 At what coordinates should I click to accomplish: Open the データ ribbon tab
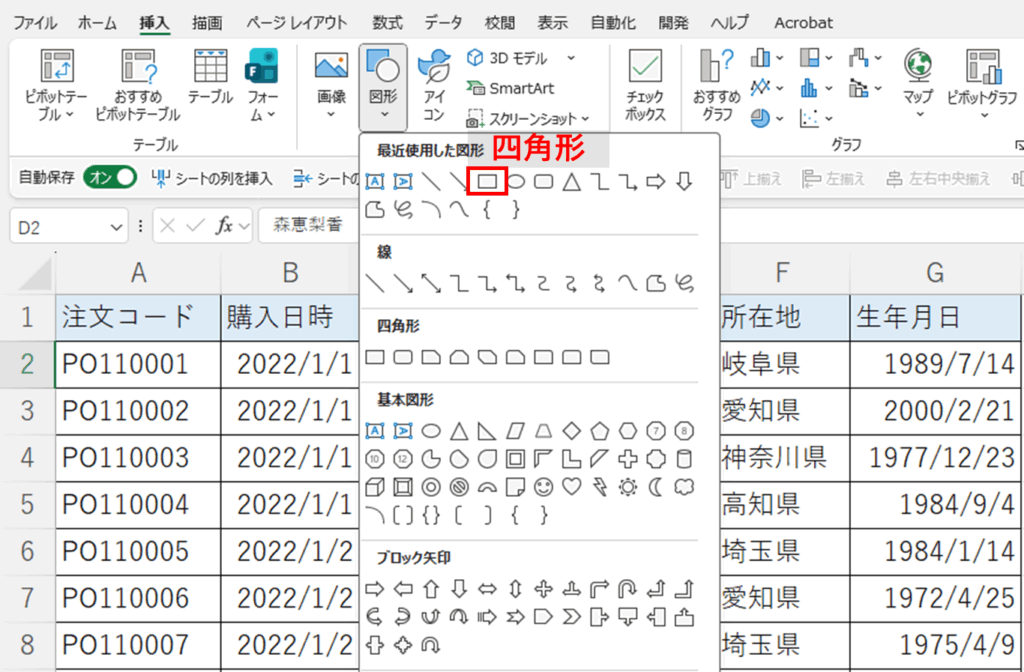point(443,22)
